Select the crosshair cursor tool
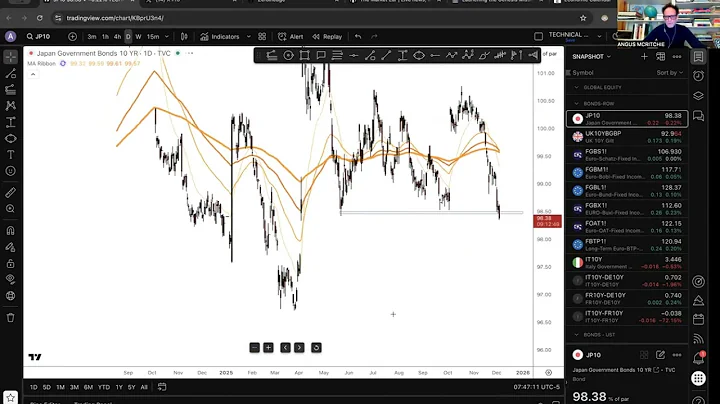The image size is (720, 404). [x=11, y=57]
